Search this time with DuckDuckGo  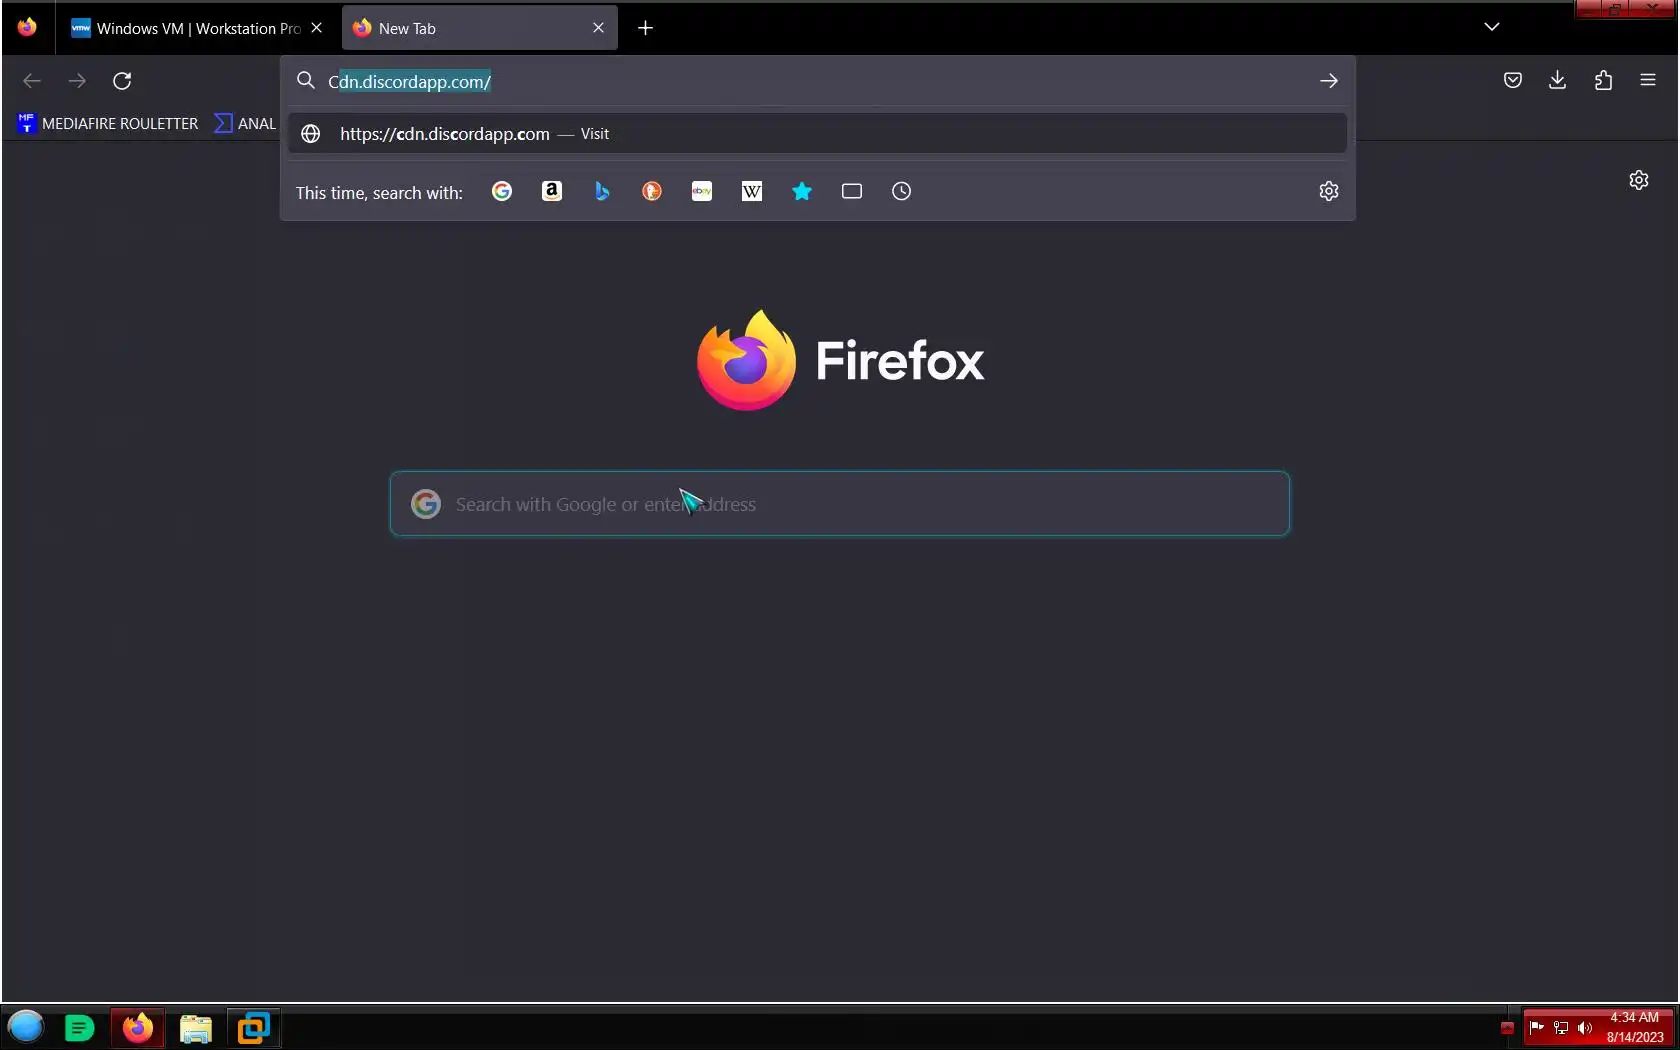(652, 191)
